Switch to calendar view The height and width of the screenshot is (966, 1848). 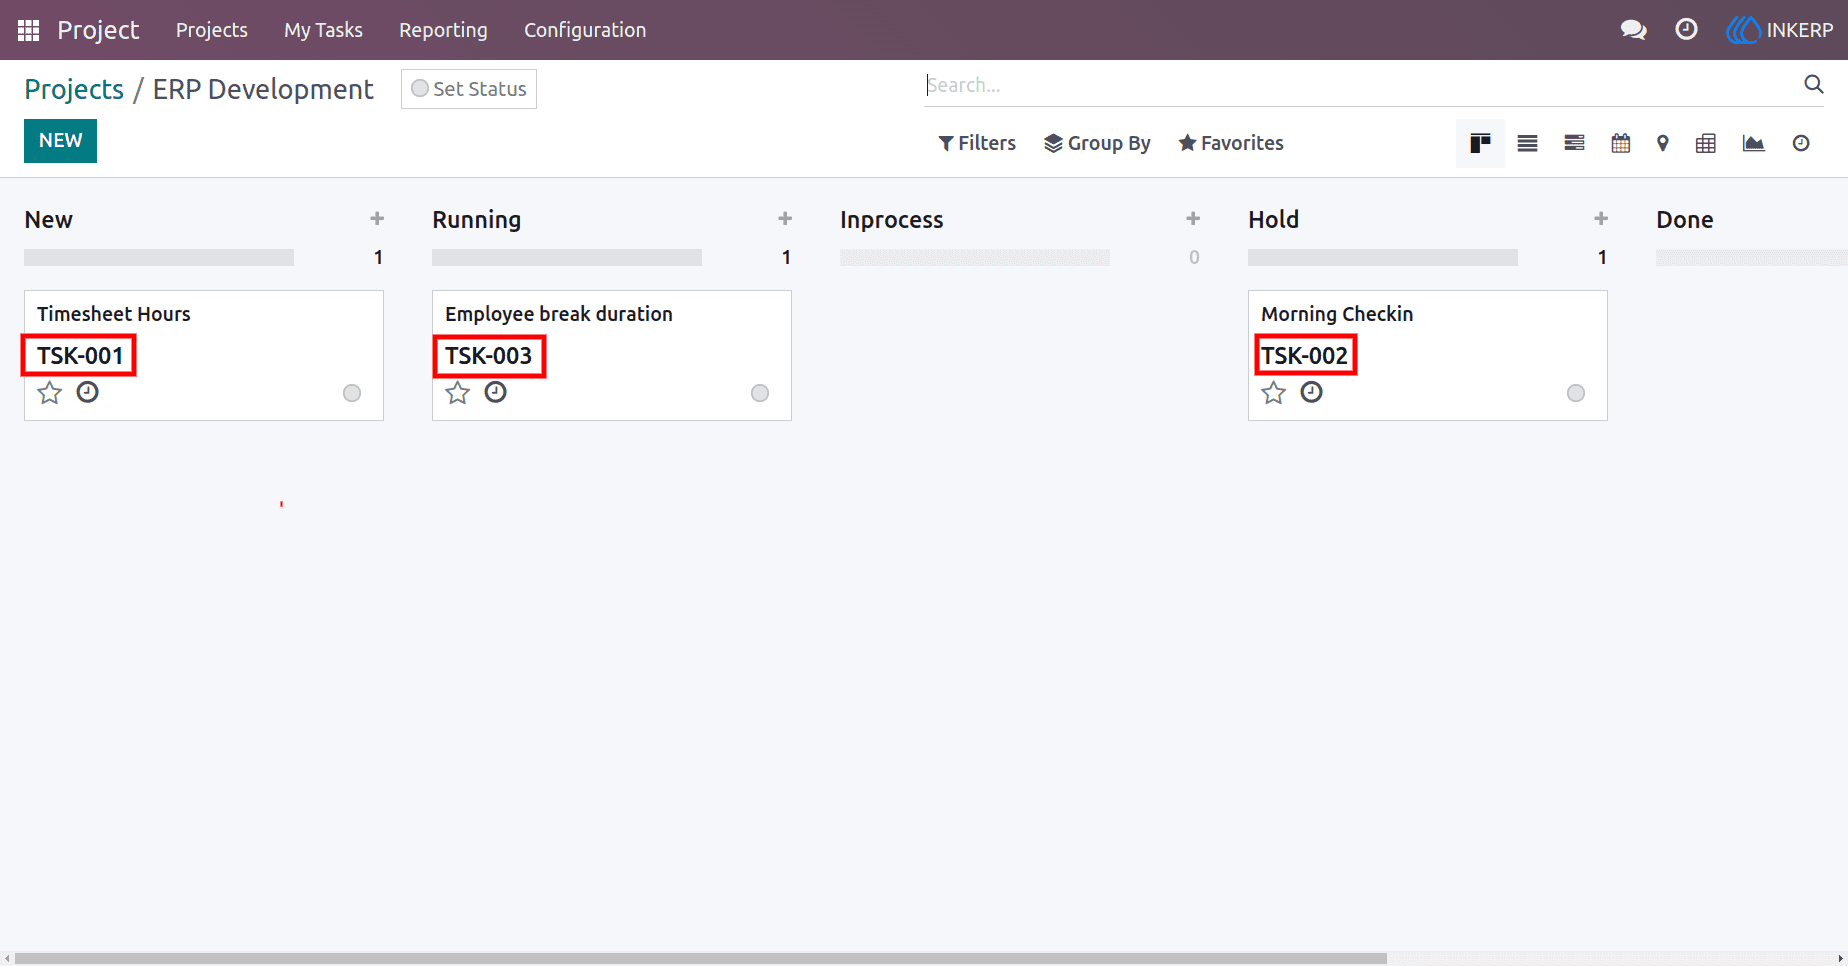1620,143
